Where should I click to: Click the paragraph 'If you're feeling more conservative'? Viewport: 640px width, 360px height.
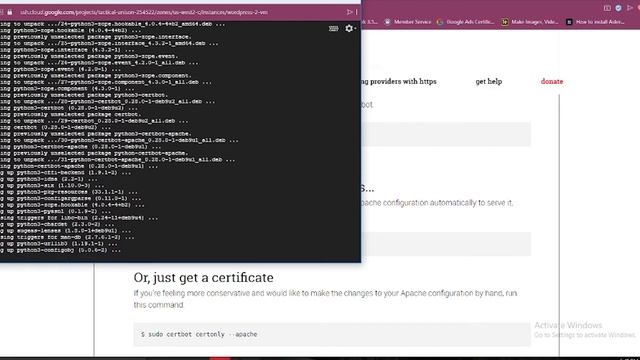pos(325,299)
